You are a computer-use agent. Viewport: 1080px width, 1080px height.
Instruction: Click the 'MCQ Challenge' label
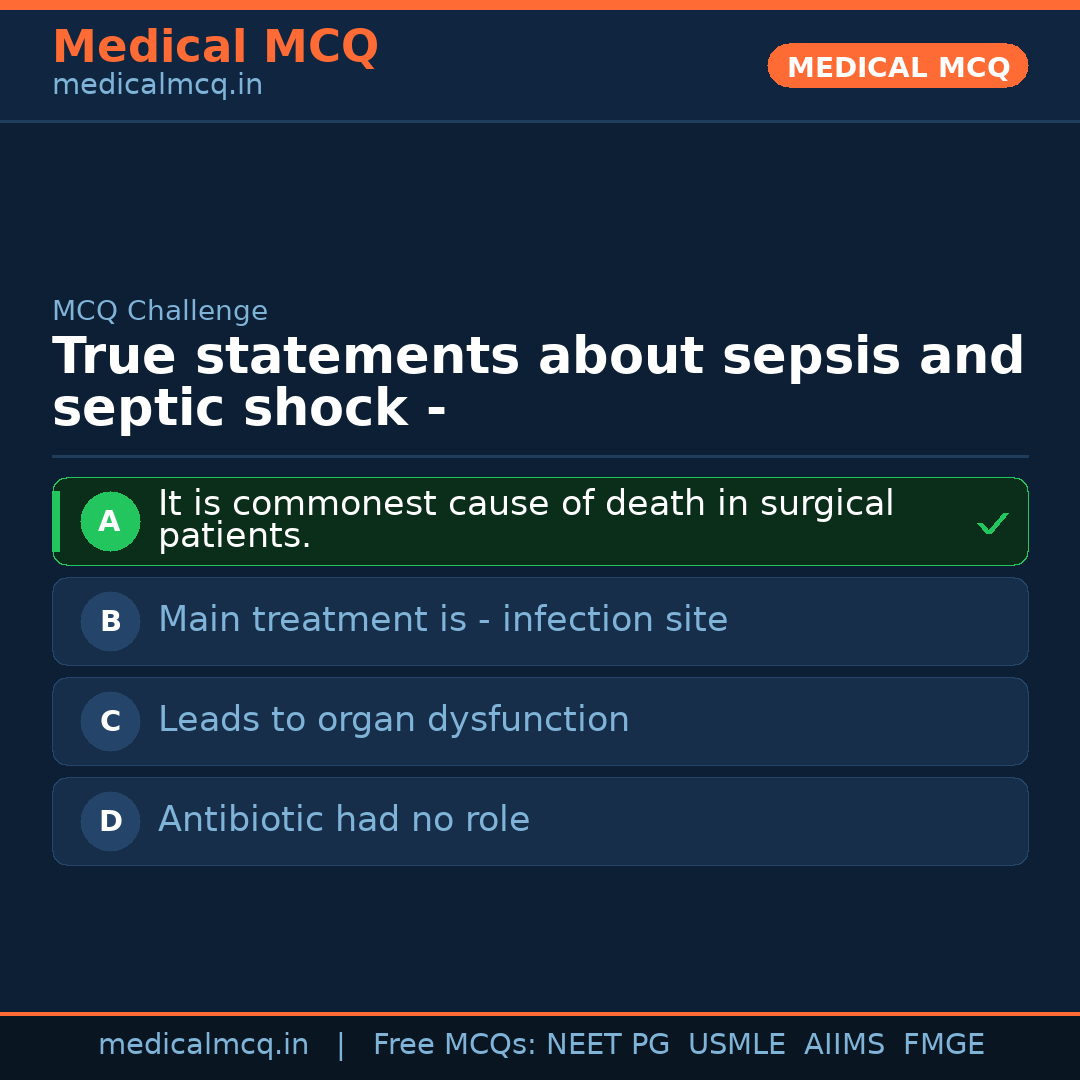tap(160, 311)
